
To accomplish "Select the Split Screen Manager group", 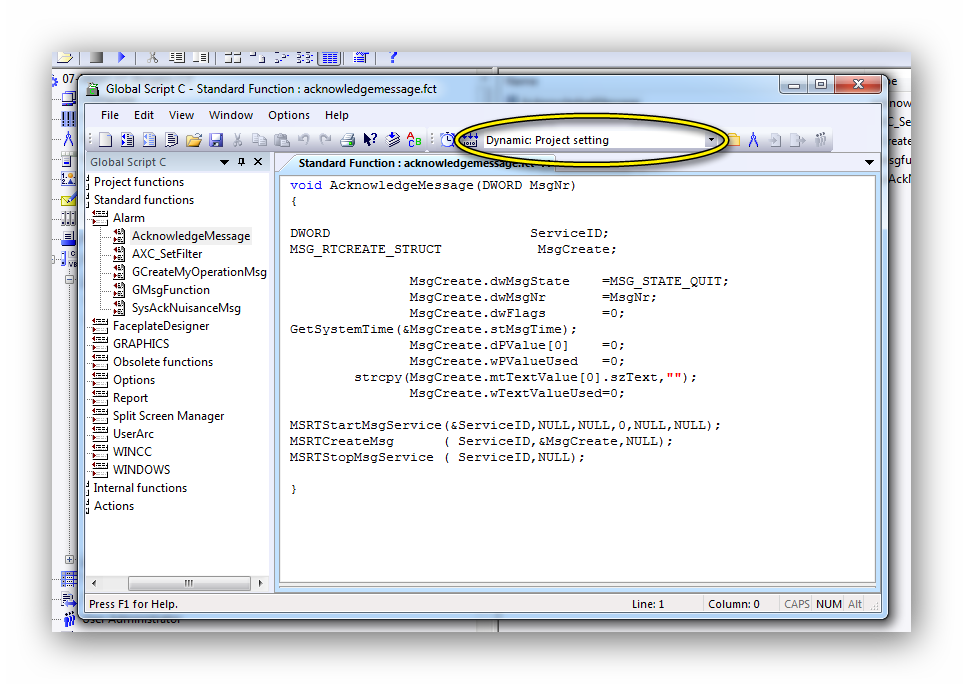I will click(x=168, y=415).
